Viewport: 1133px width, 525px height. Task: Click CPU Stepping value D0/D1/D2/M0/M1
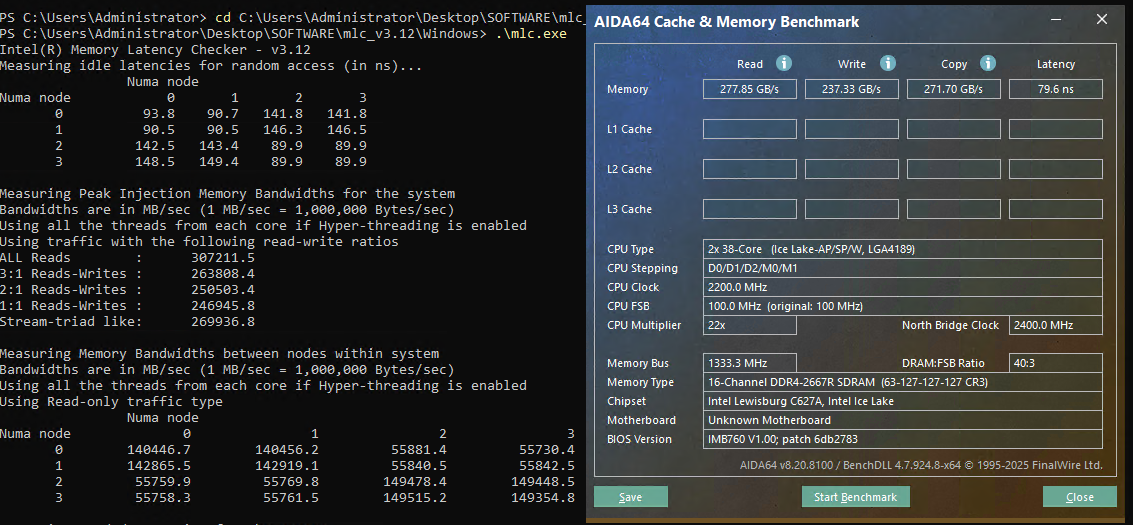(x=903, y=268)
